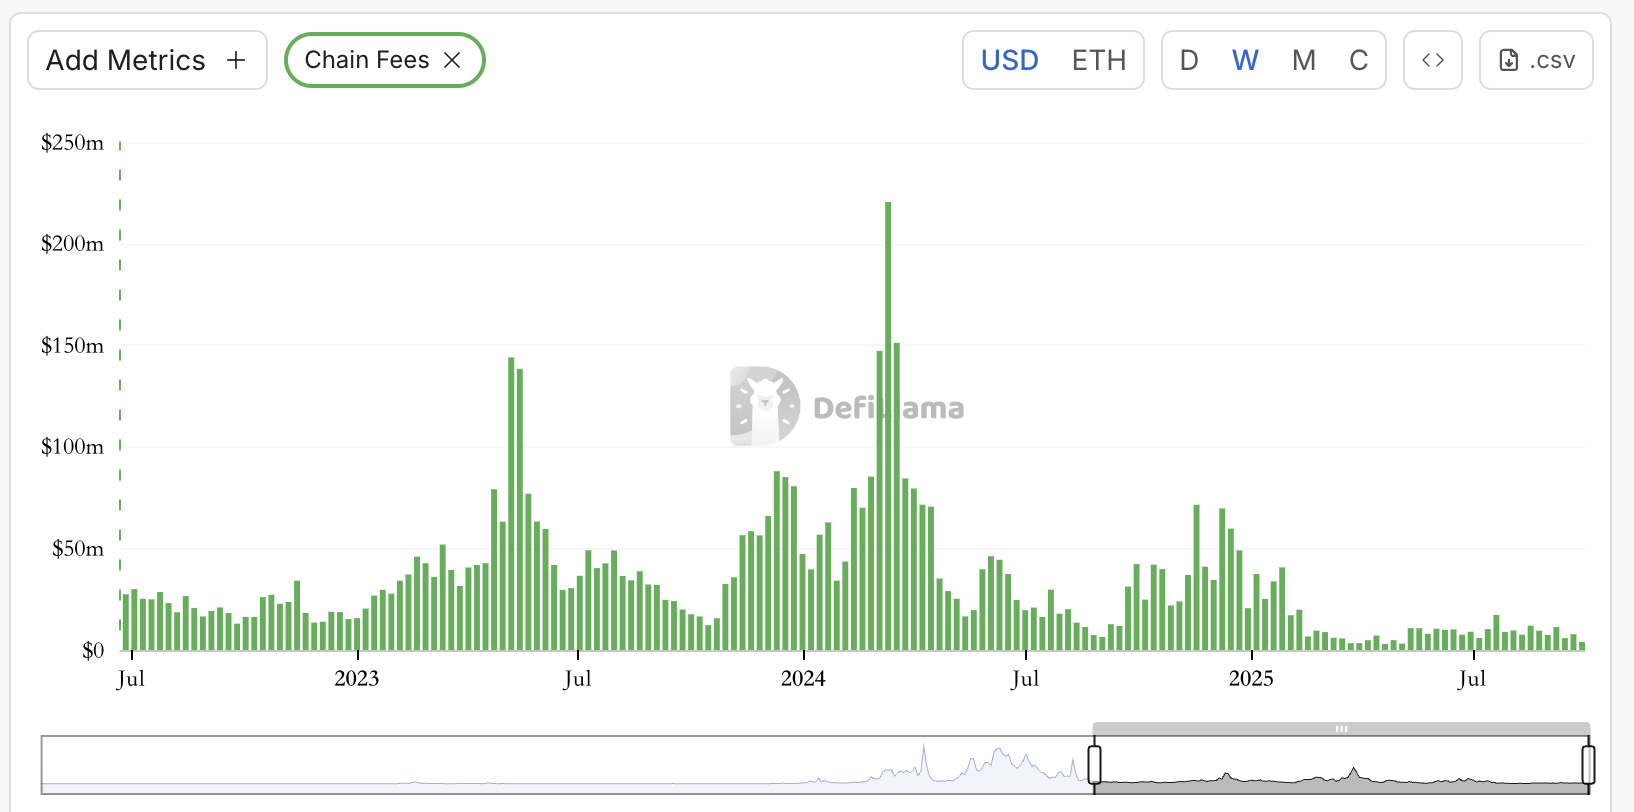Click the plus icon in Add Metrics

pyautogui.click(x=236, y=61)
